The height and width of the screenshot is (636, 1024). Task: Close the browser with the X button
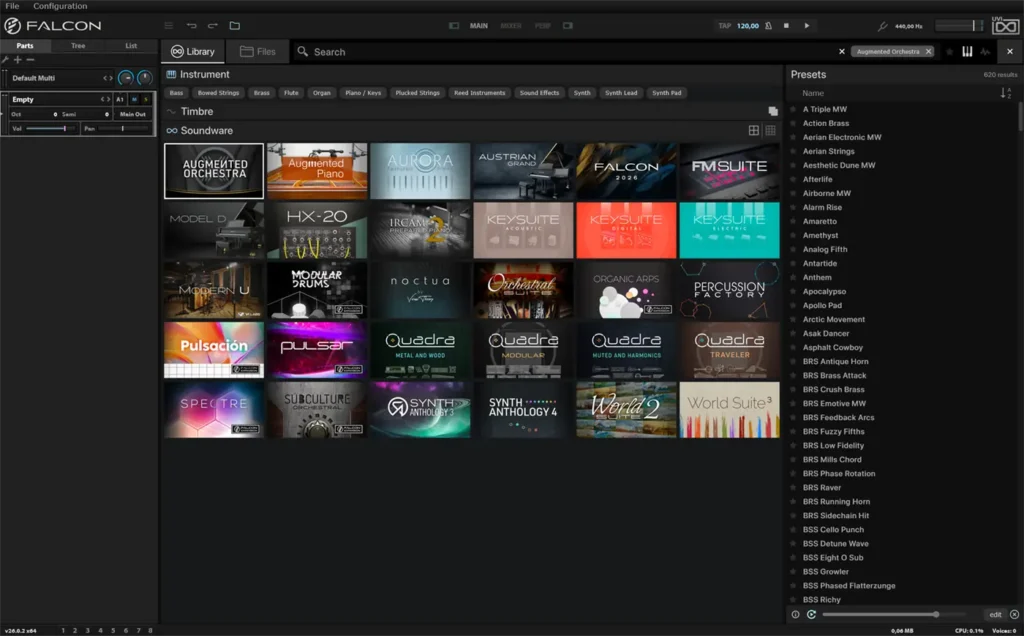pos(1010,52)
